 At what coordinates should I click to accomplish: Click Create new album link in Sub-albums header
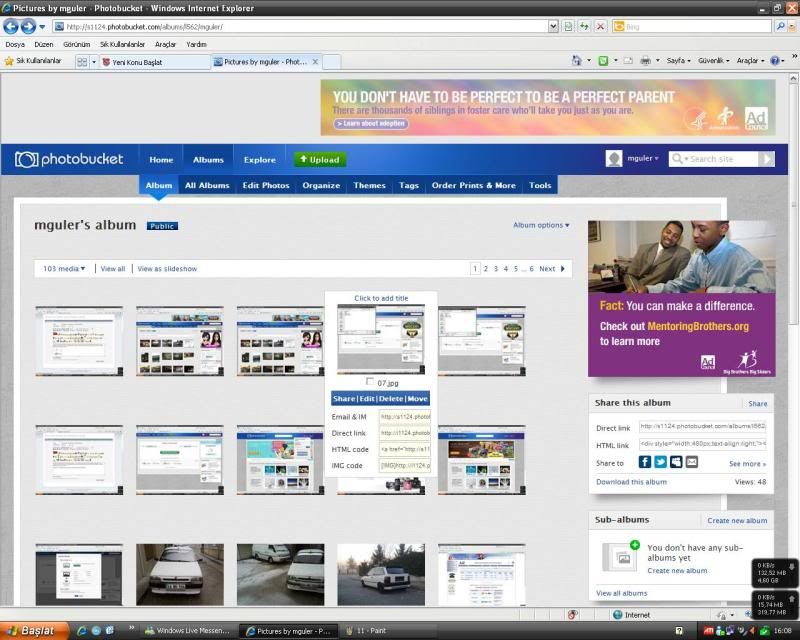[x=737, y=521]
